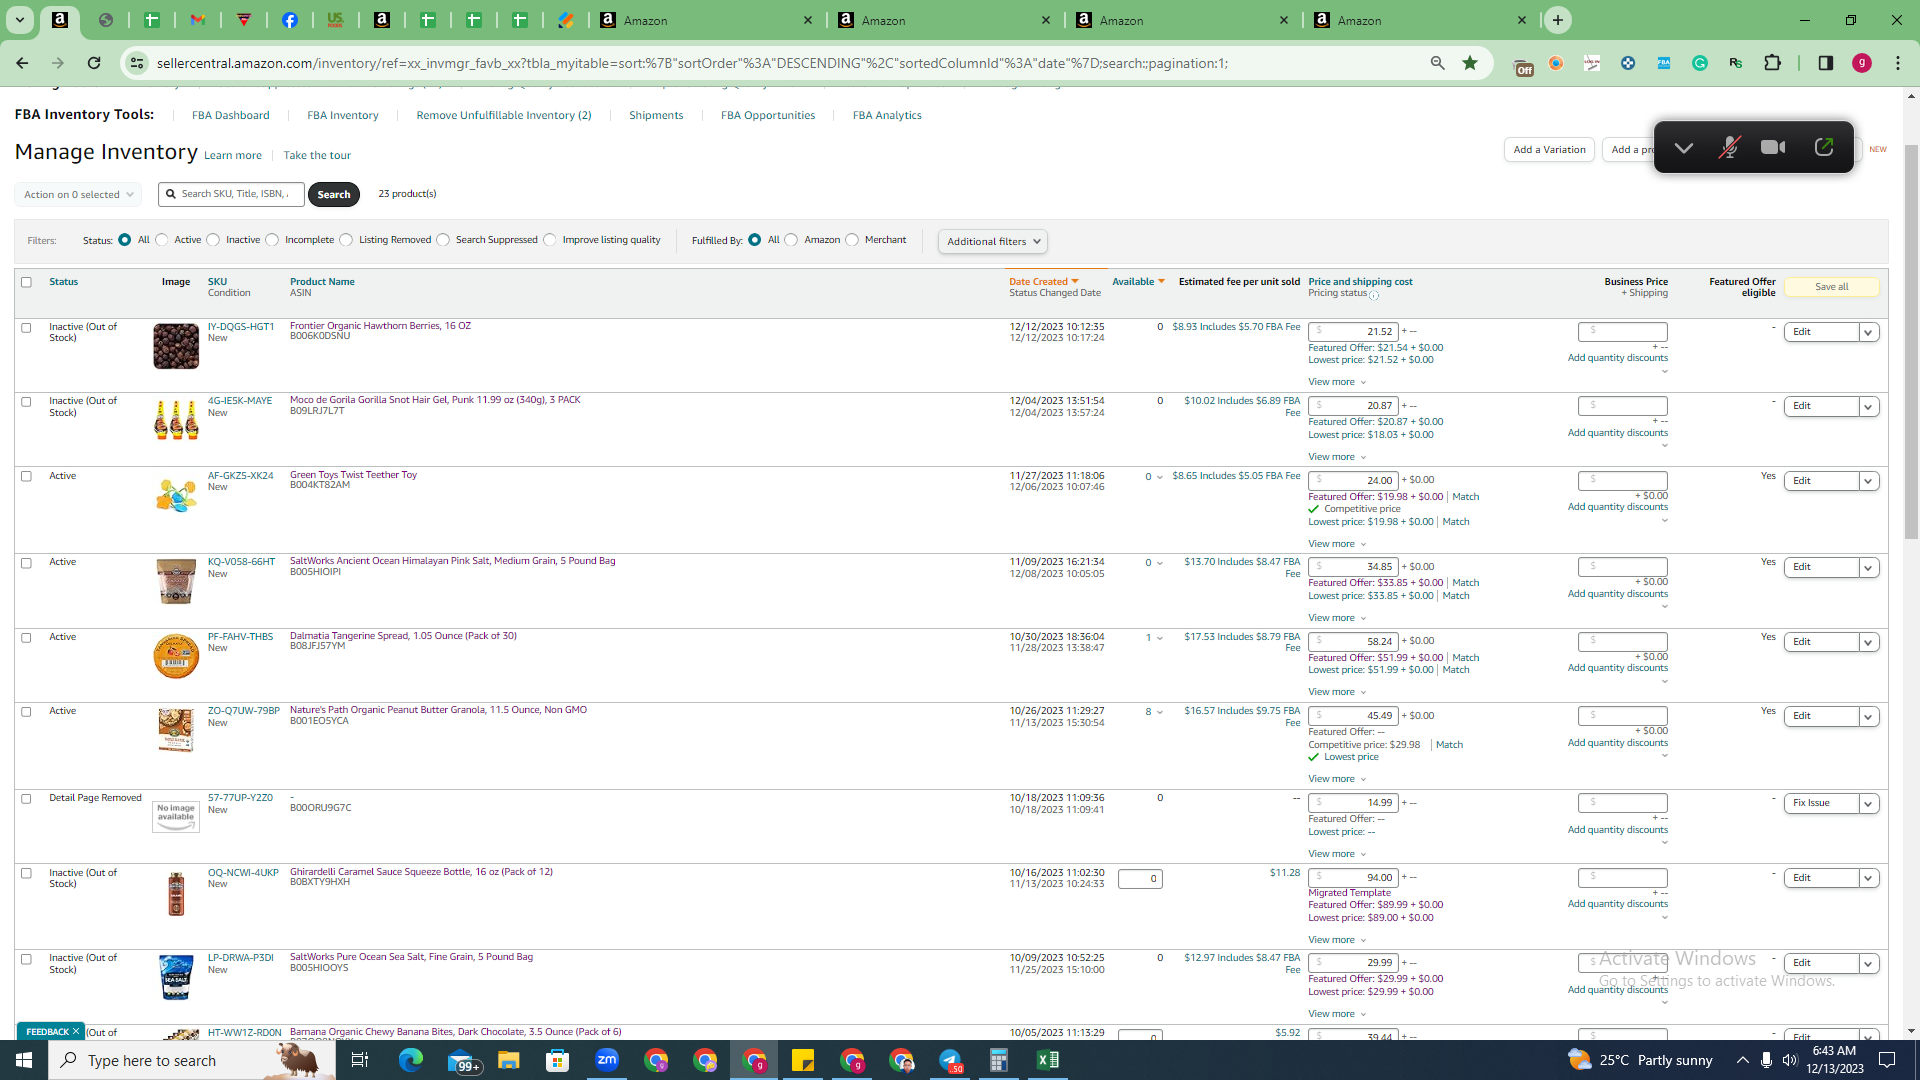This screenshot has width=1920, height=1080.
Task: Open Telegram from the taskbar
Action: [950, 1060]
